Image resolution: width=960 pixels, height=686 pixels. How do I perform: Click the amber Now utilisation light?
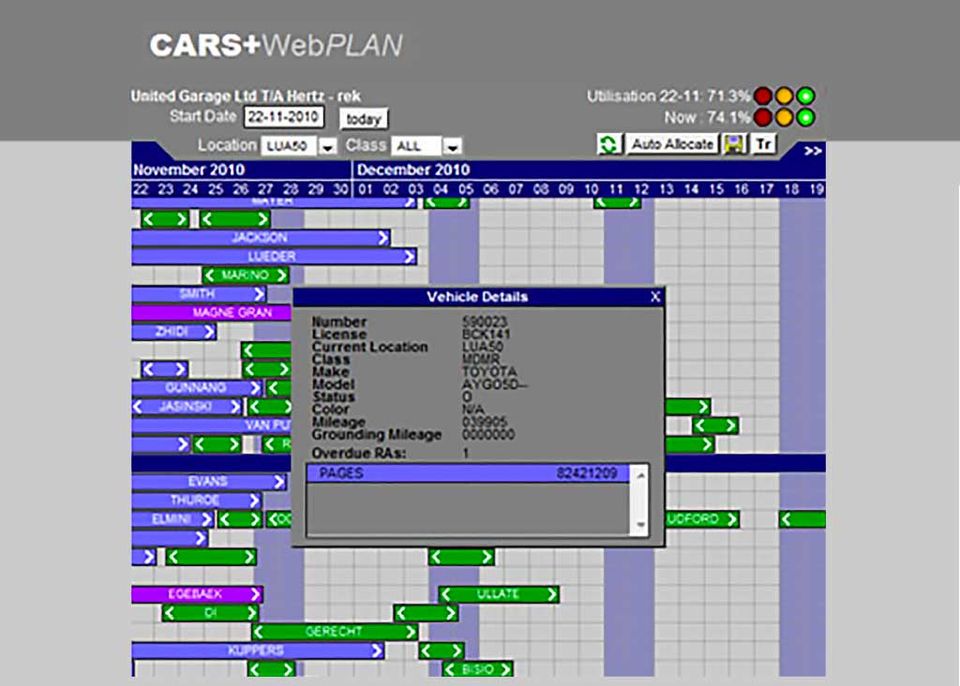[x=784, y=117]
